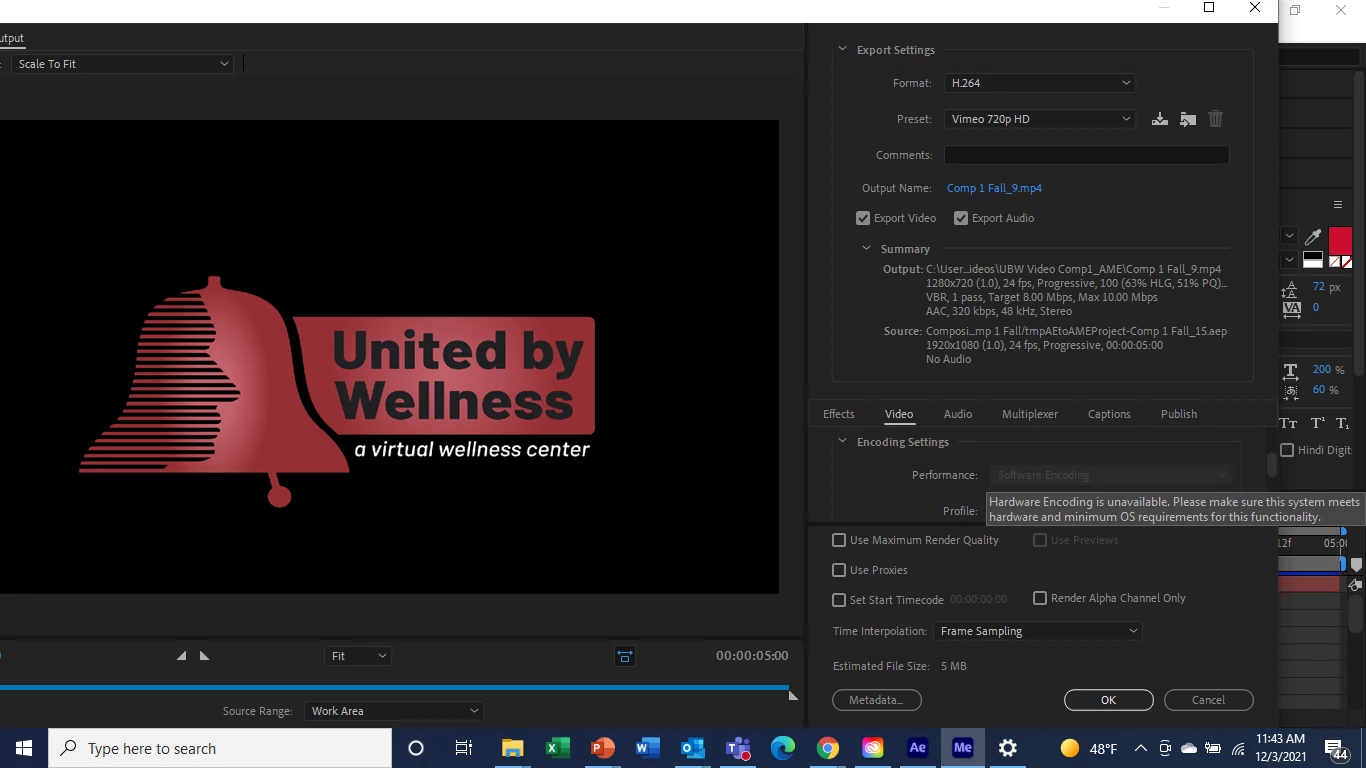Click the Comments input field
The height and width of the screenshot is (768, 1366).
[1086, 155]
